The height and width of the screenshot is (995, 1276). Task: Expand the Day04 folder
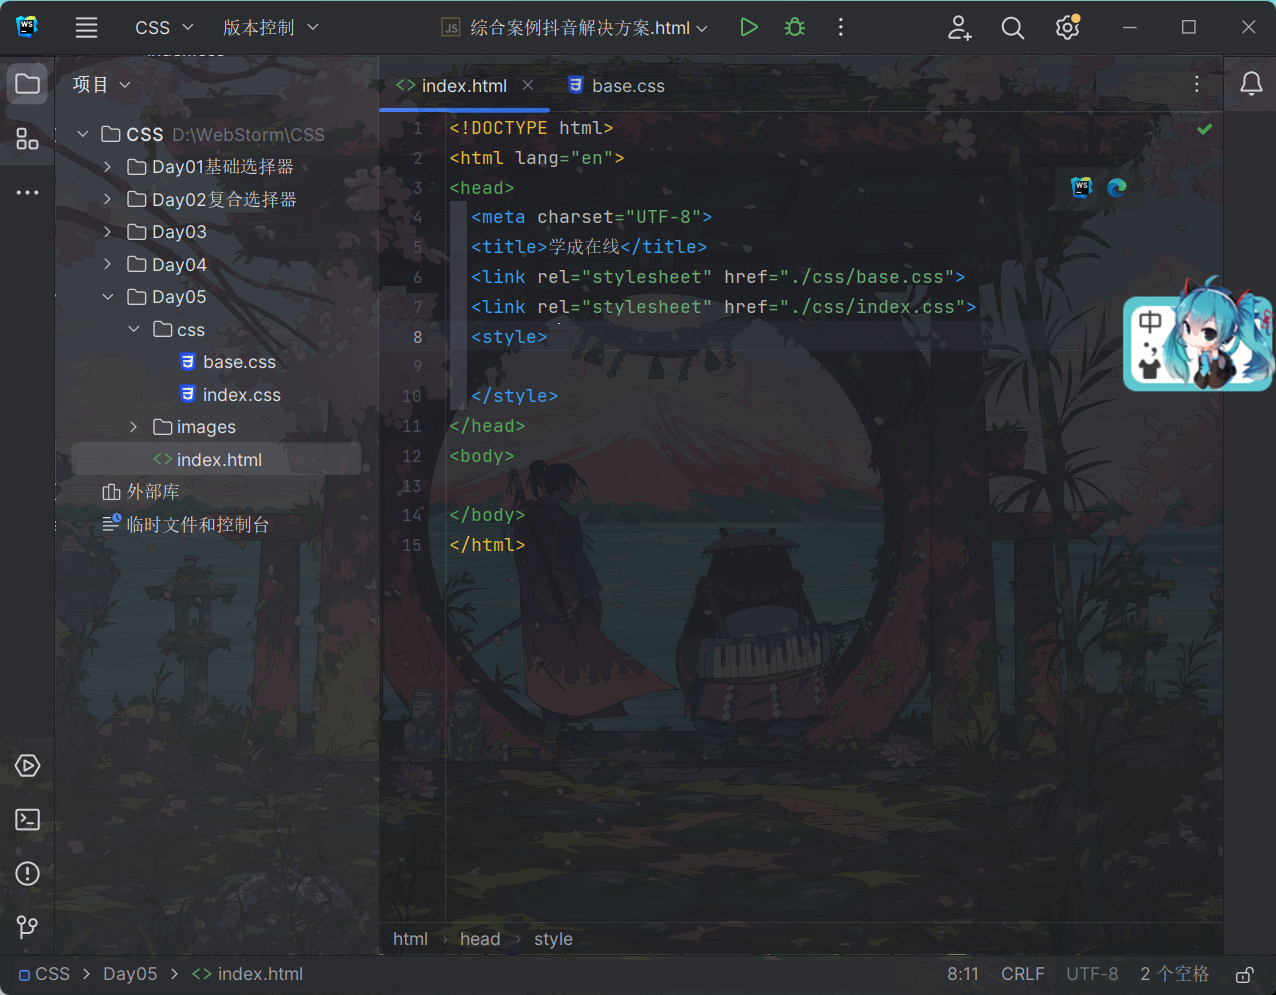[x=108, y=265]
